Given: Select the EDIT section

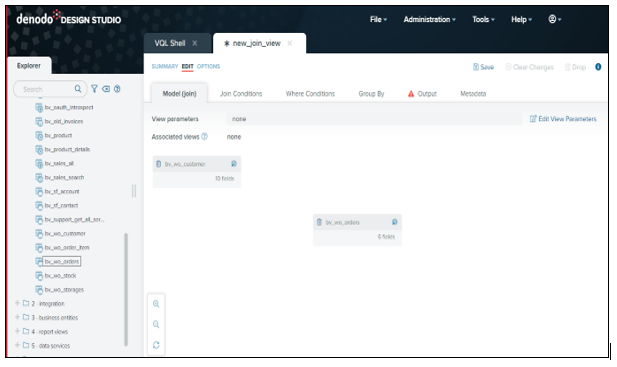Looking at the screenshot, I should click(187, 66).
